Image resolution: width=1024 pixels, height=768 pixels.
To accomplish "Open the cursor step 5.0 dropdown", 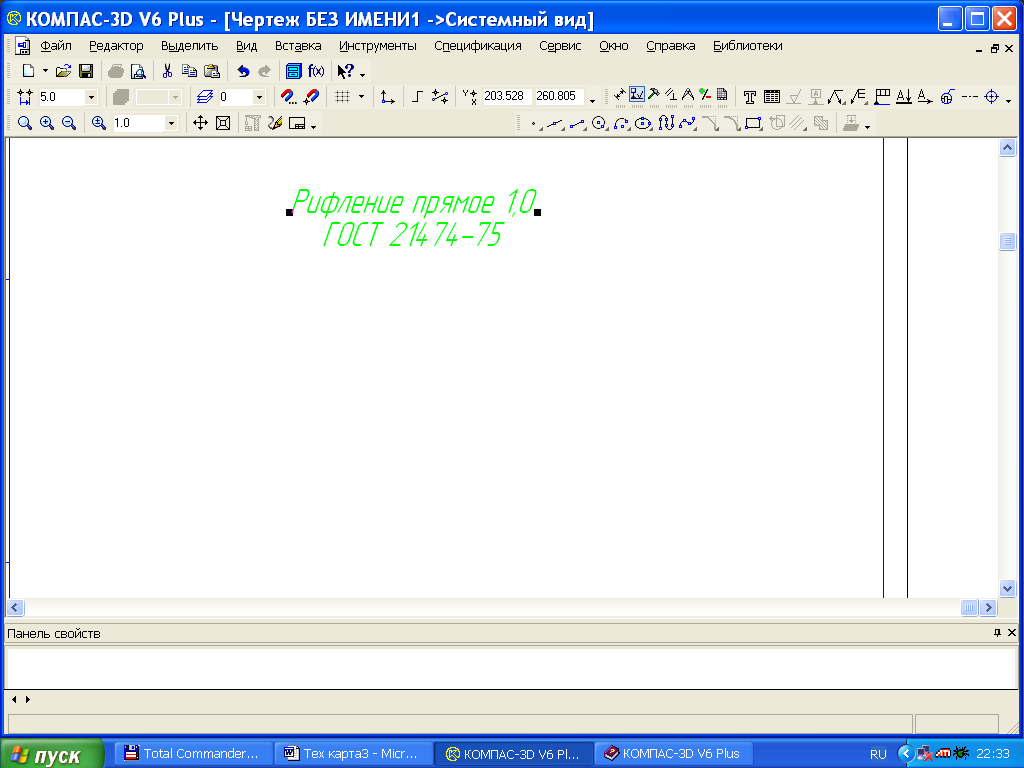I will click(x=91, y=97).
